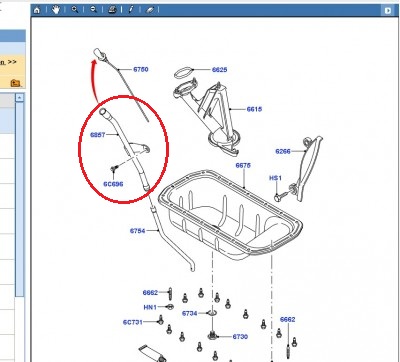Screen dimensions: 400x362
Task: Select part number 6750 dipstick label
Action: (141, 69)
